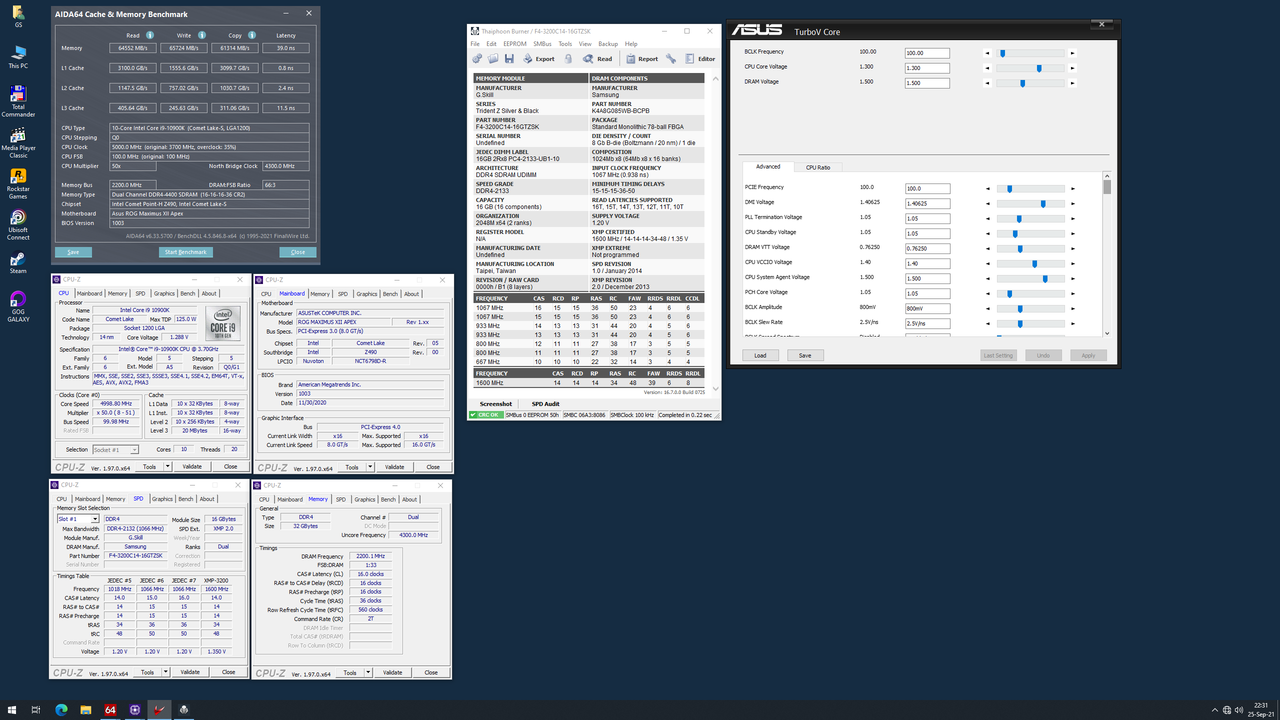Image resolution: width=1280 pixels, height=720 pixels.
Task: Click the Export icon in Thaiphoon Burner toolbar
Action: tap(529, 59)
